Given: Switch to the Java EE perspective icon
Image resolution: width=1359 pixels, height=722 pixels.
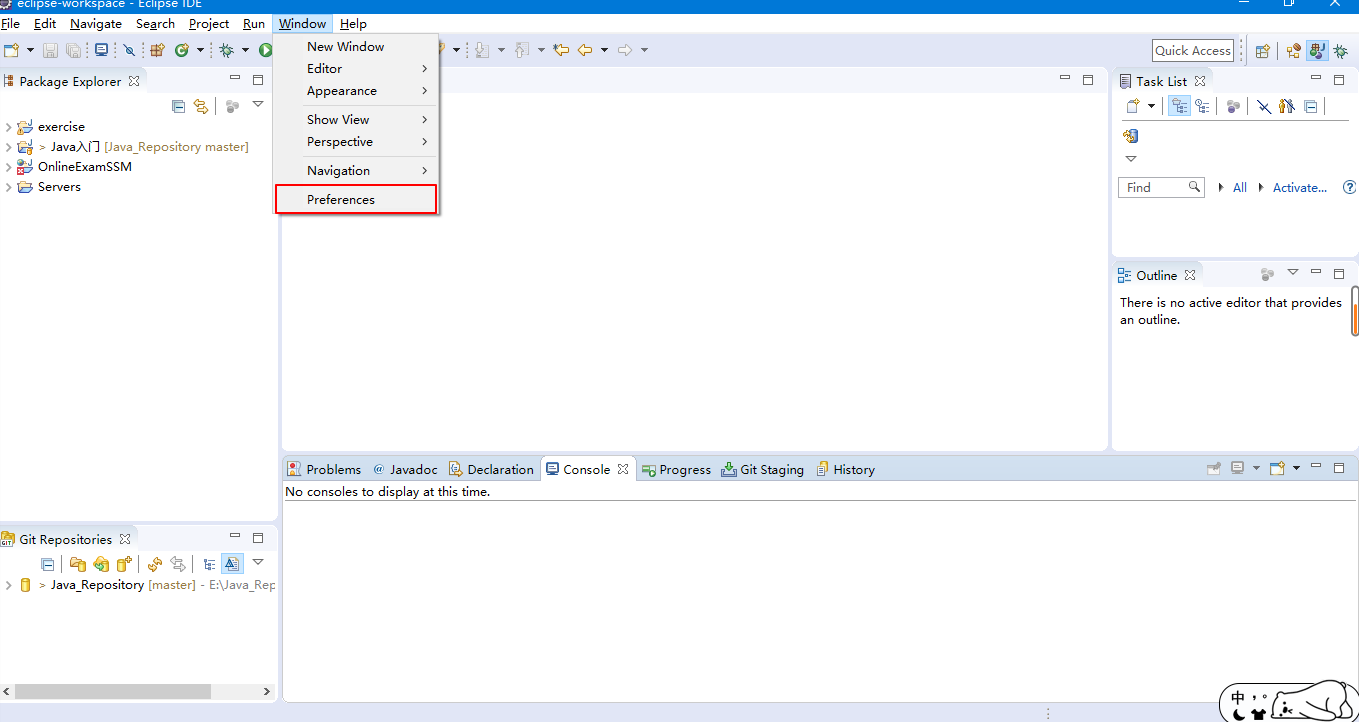Looking at the screenshot, I should point(1294,51).
